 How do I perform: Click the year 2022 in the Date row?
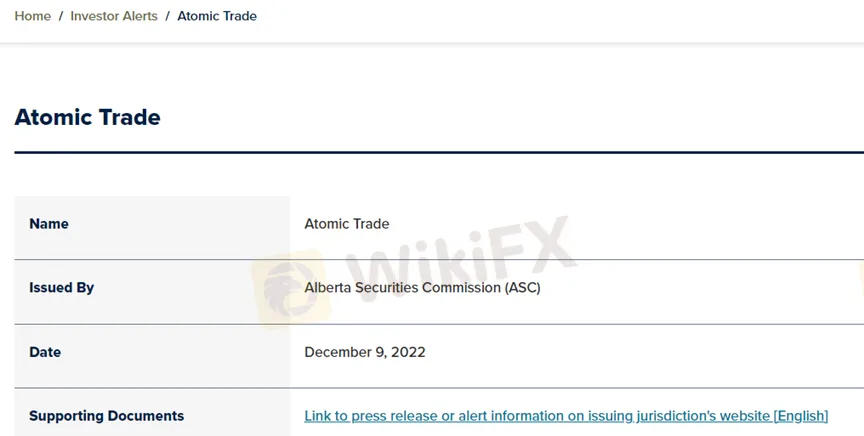click(408, 352)
